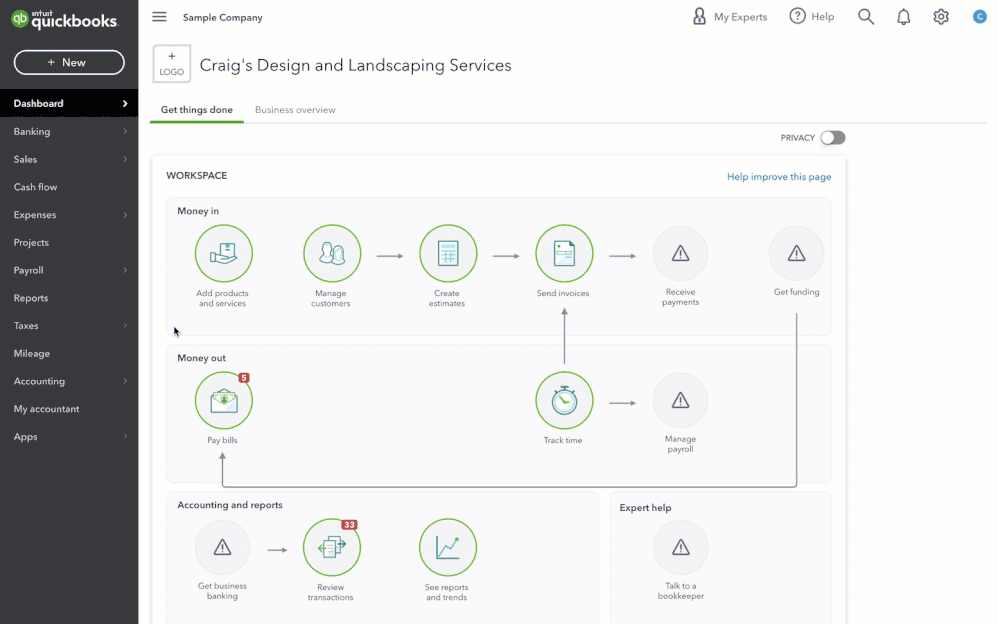Click the Review transactions icon
This screenshot has height=624, width=998.
click(332, 548)
